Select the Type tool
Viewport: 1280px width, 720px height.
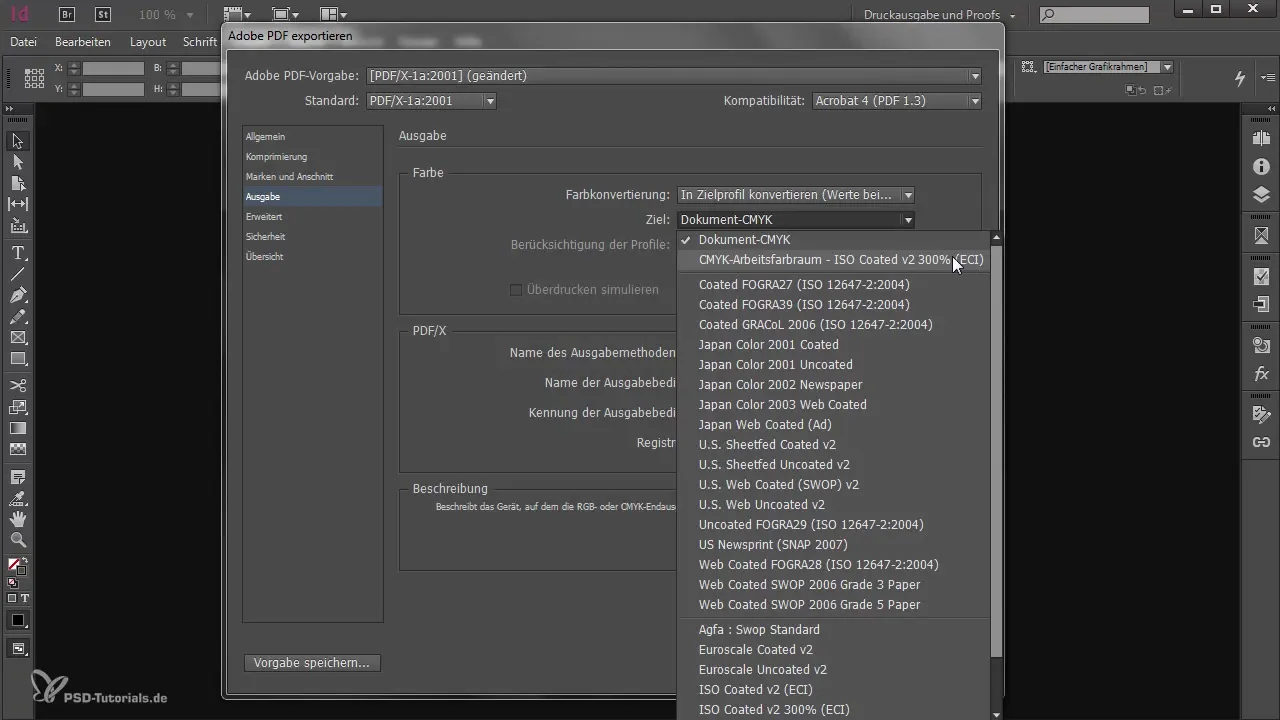18,252
